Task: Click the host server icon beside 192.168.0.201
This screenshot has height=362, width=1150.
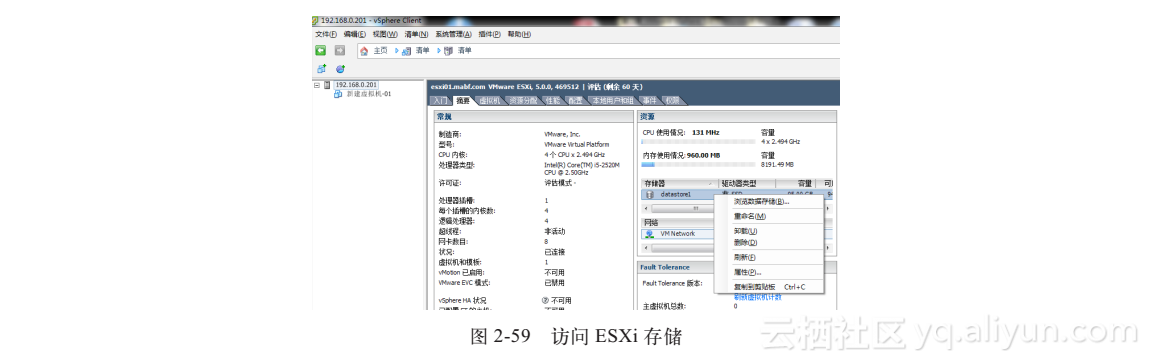Action: (327, 85)
